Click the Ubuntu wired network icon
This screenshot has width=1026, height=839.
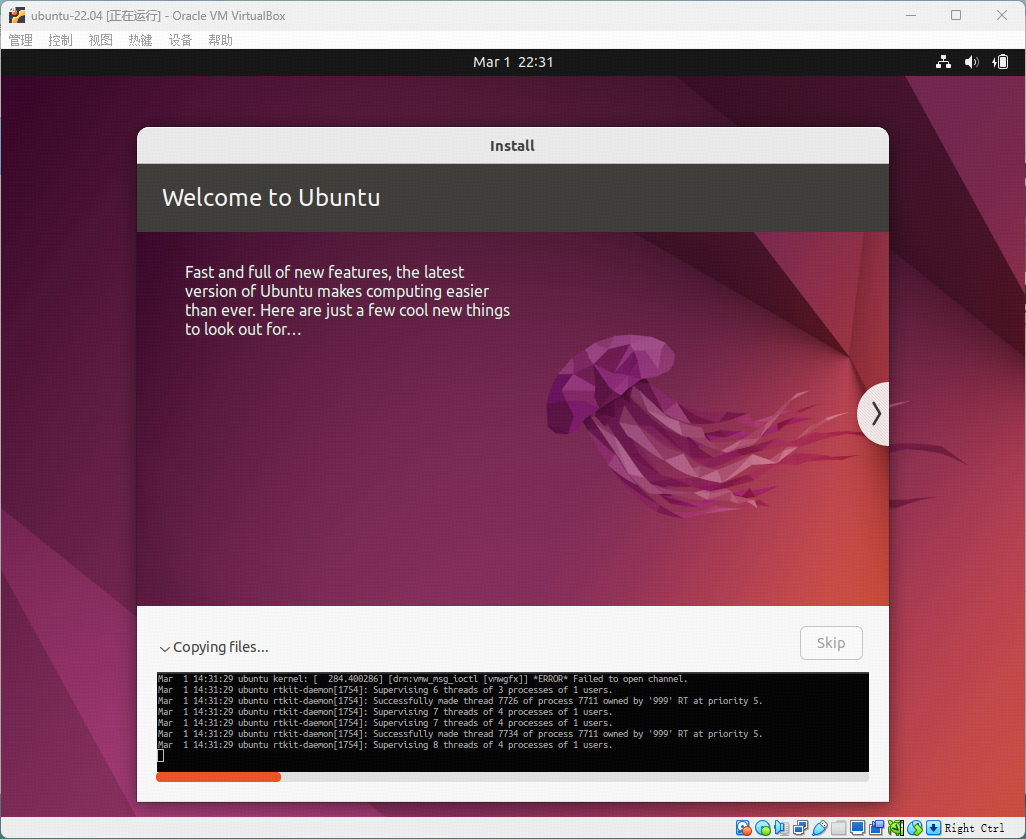click(943, 62)
